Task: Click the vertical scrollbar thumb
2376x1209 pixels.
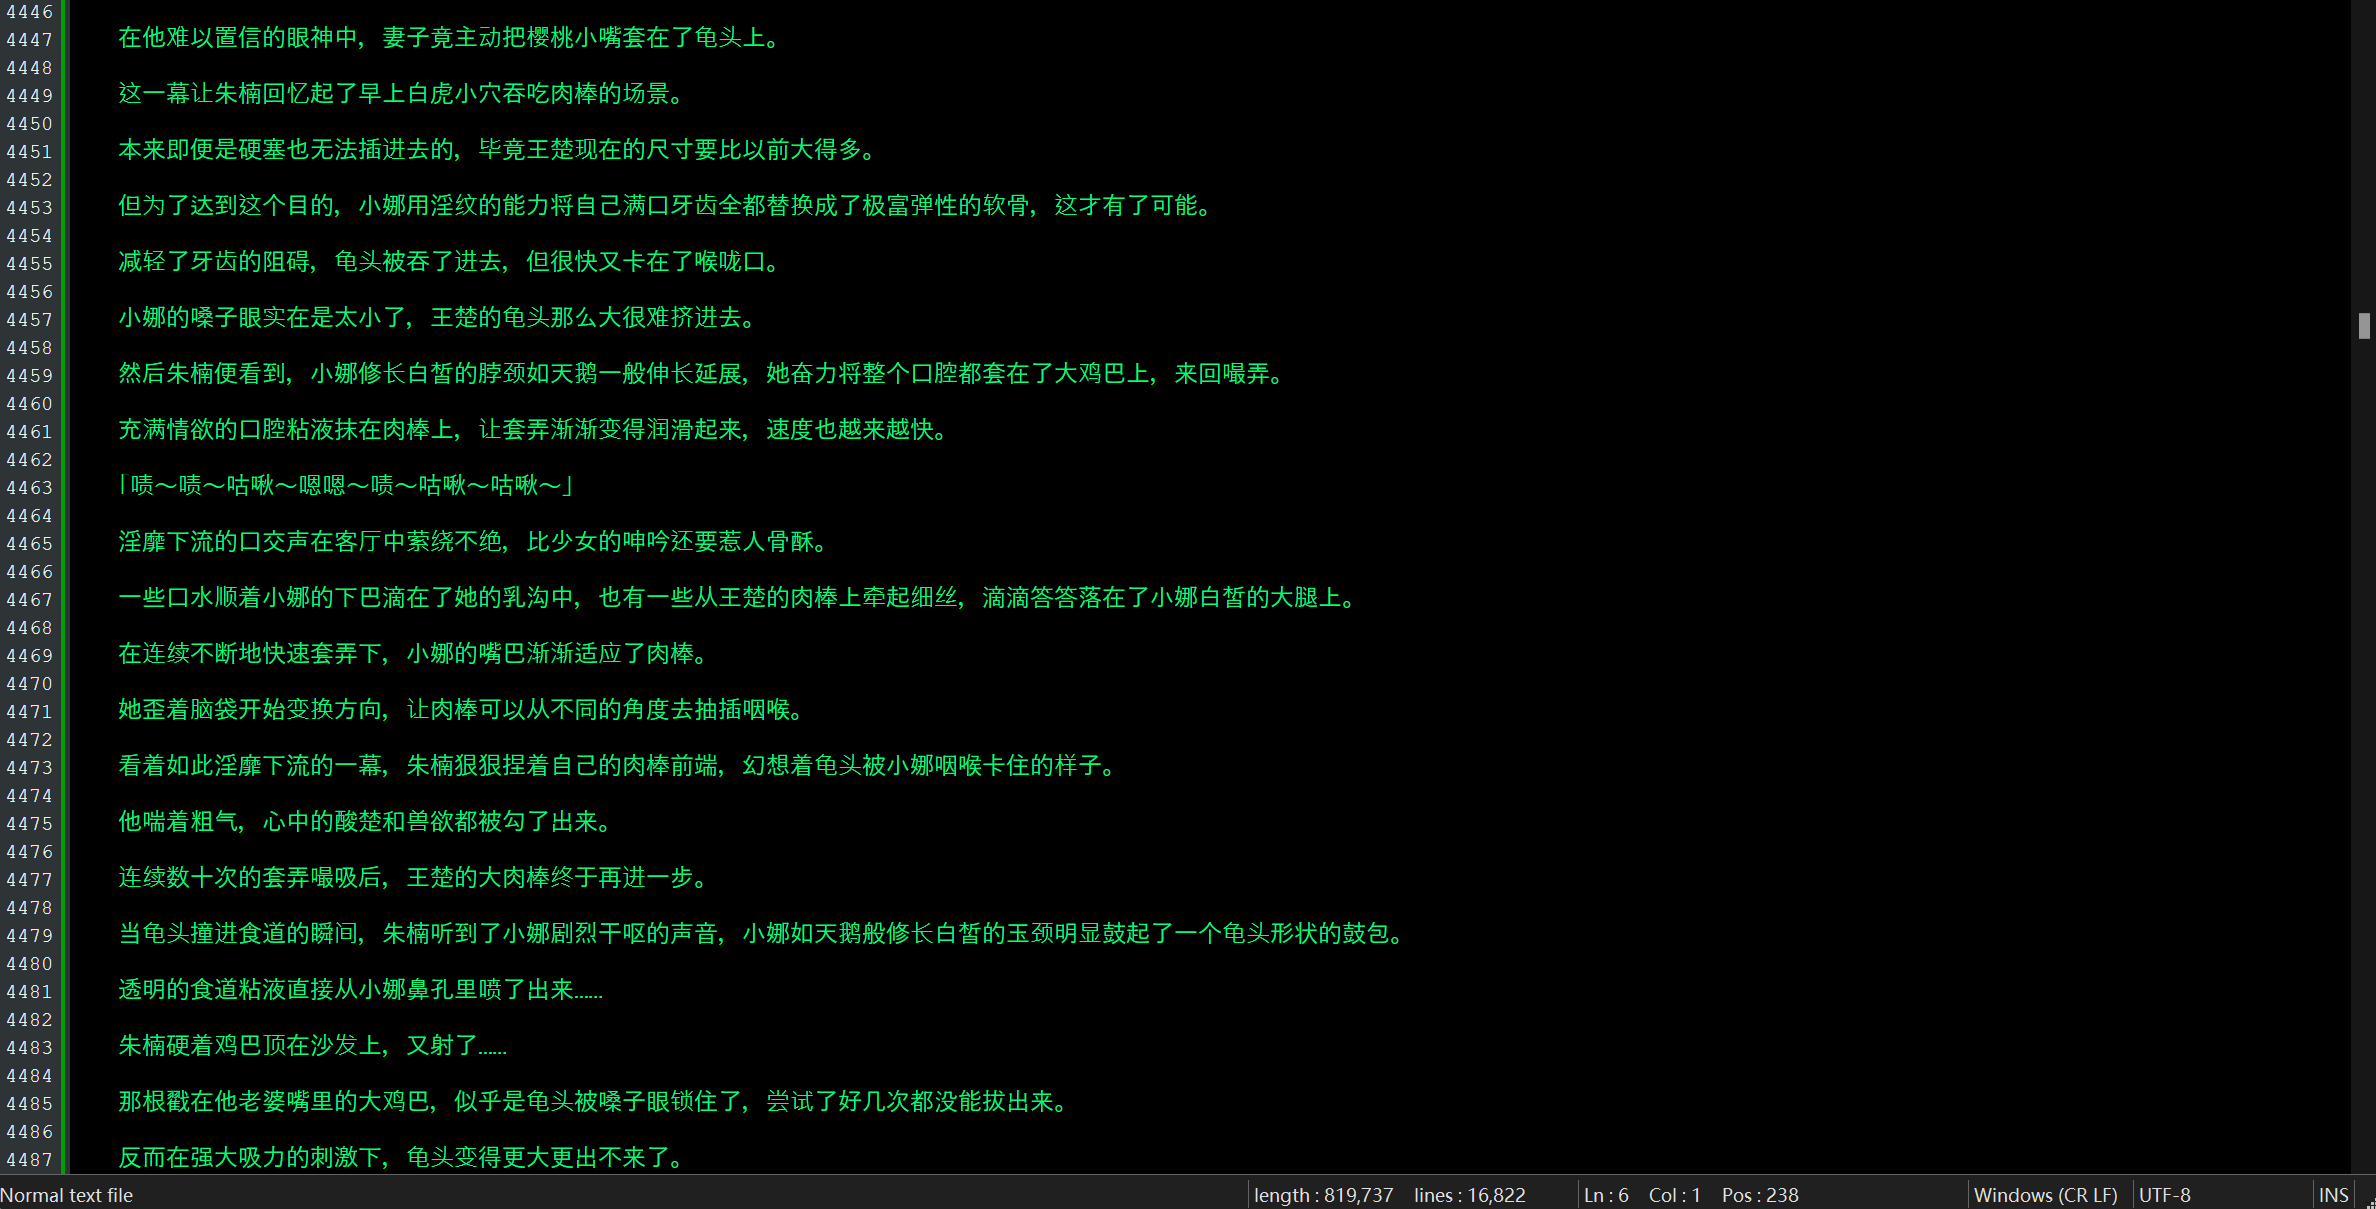Action: pos(2364,326)
